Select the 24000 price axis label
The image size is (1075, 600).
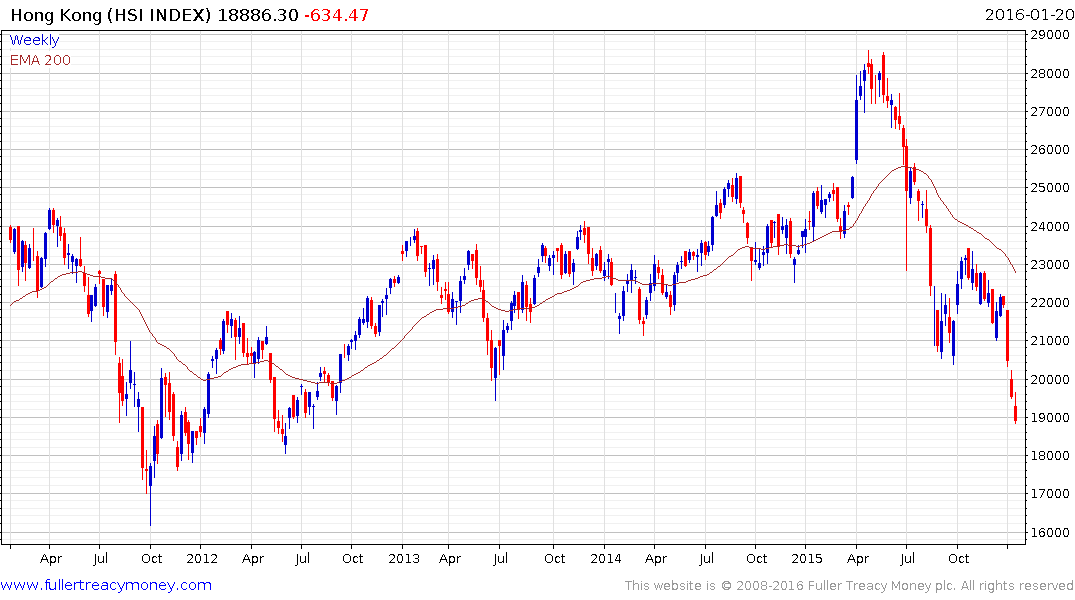[1050, 226]
